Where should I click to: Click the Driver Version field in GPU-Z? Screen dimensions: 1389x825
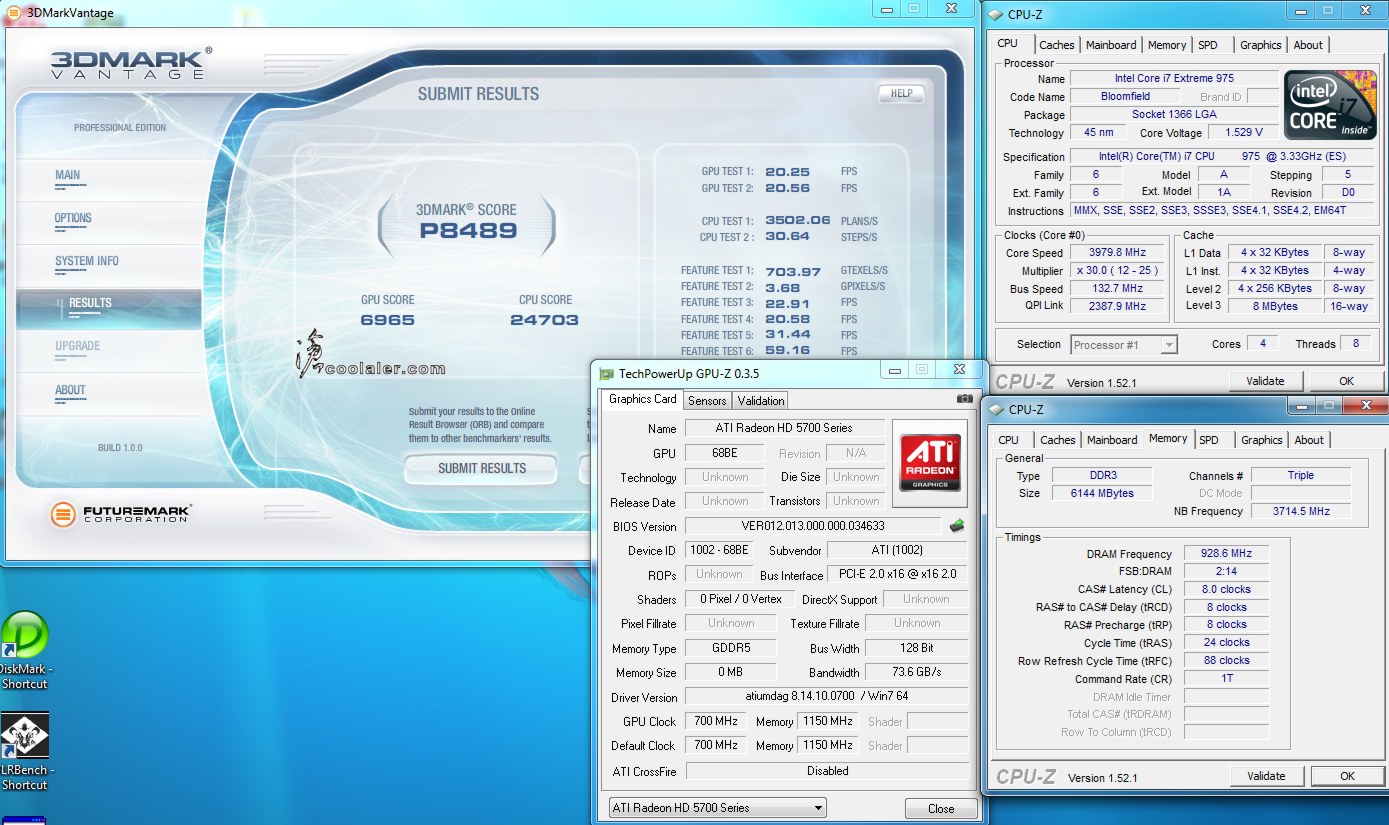tap(826, 696)
